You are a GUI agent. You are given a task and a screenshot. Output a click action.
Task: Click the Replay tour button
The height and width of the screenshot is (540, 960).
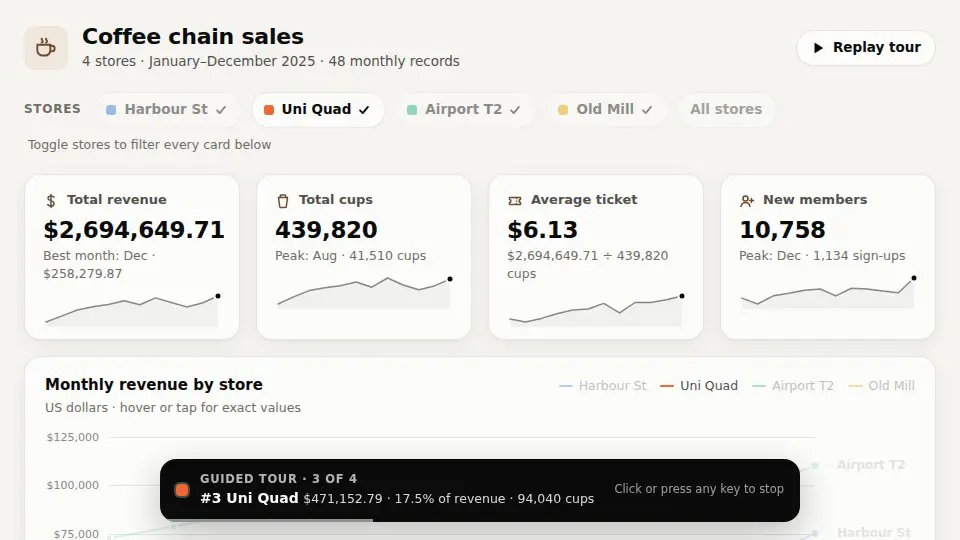pos(866,48)
